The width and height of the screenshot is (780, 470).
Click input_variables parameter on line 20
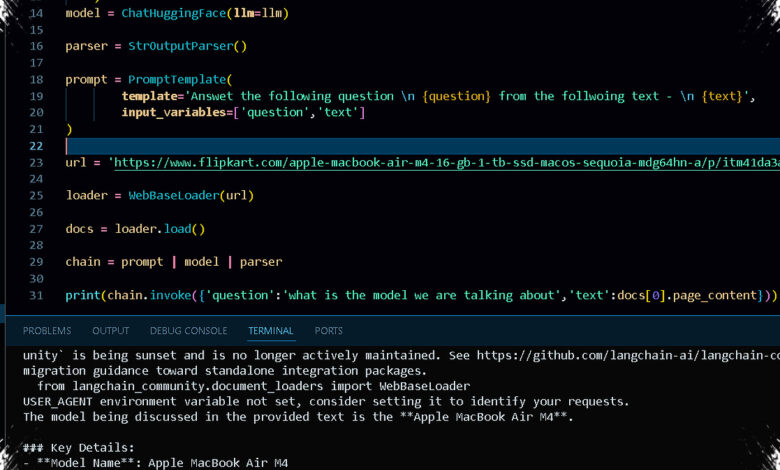[x=174, y=112]
